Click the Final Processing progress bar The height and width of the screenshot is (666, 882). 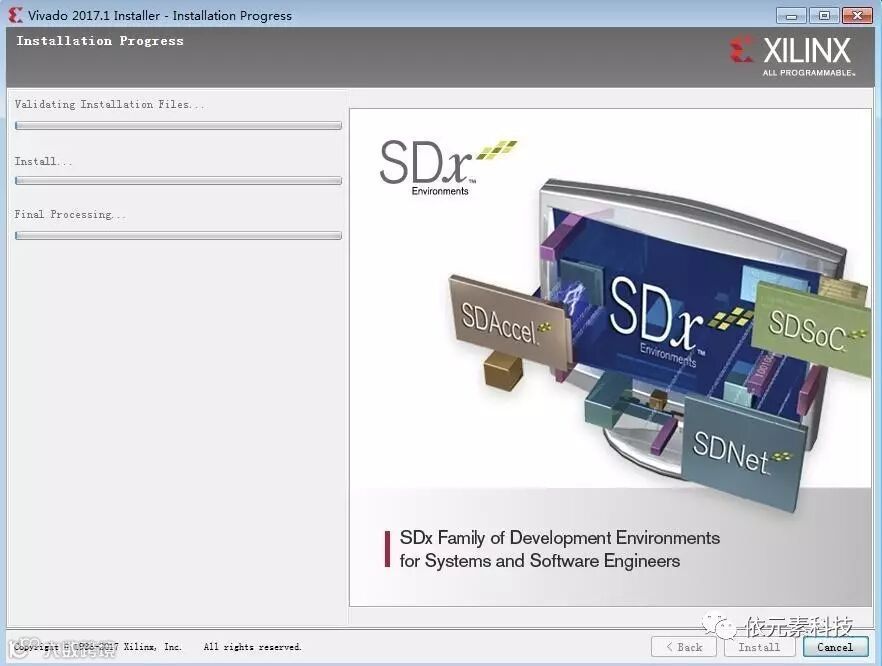(x=178, y=236)
